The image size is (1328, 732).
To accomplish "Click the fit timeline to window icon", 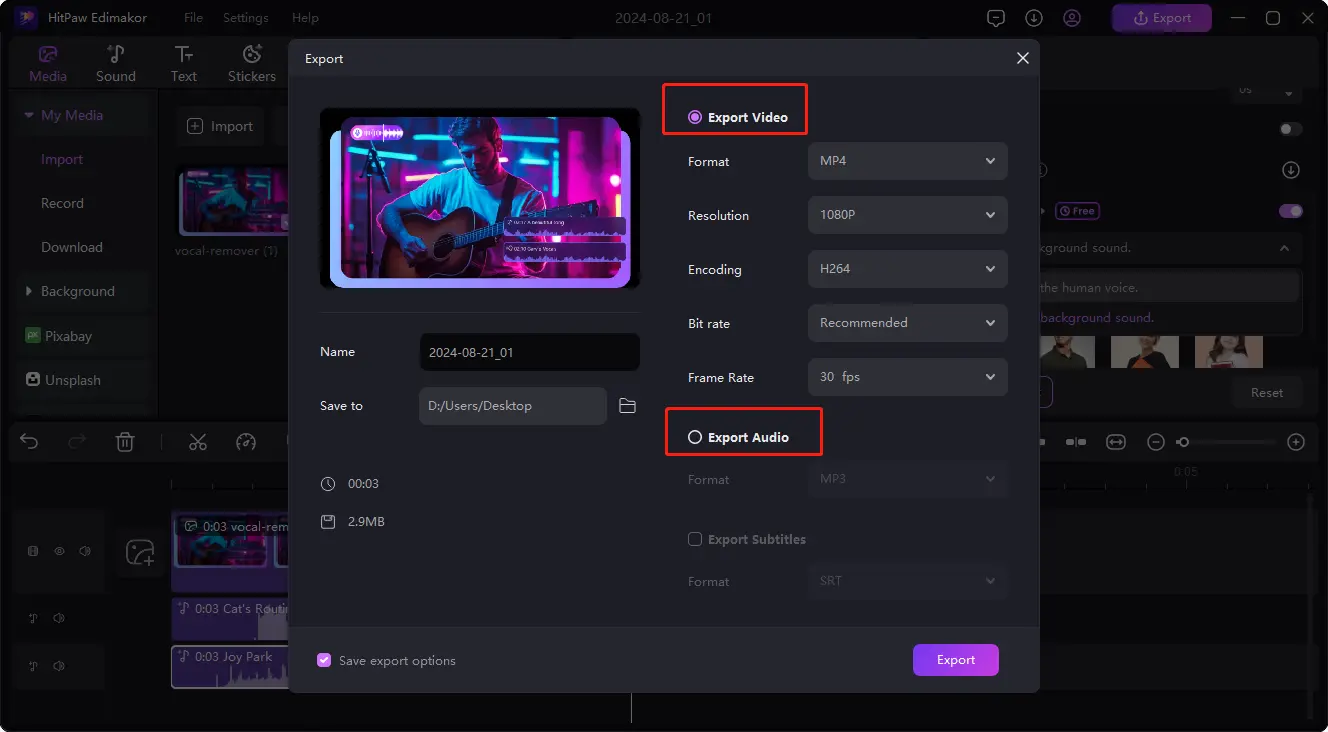I will 1116,442.
